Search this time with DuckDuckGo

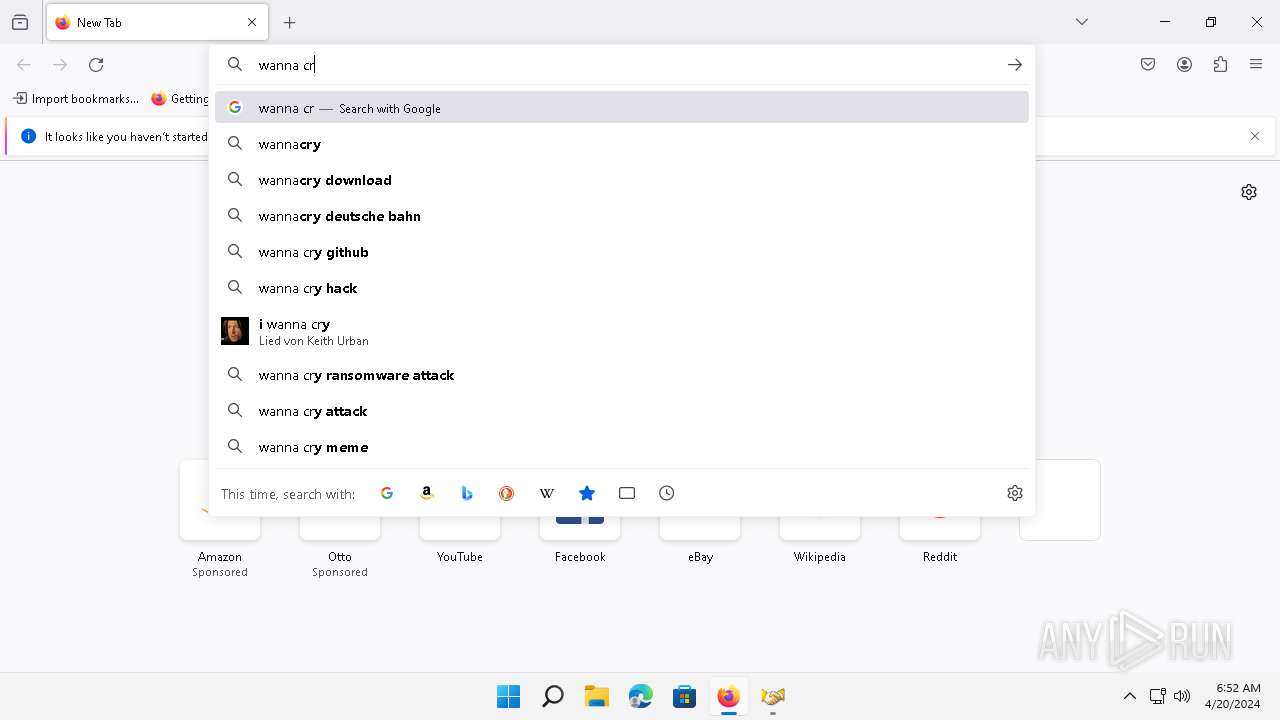tap(507, 493)
